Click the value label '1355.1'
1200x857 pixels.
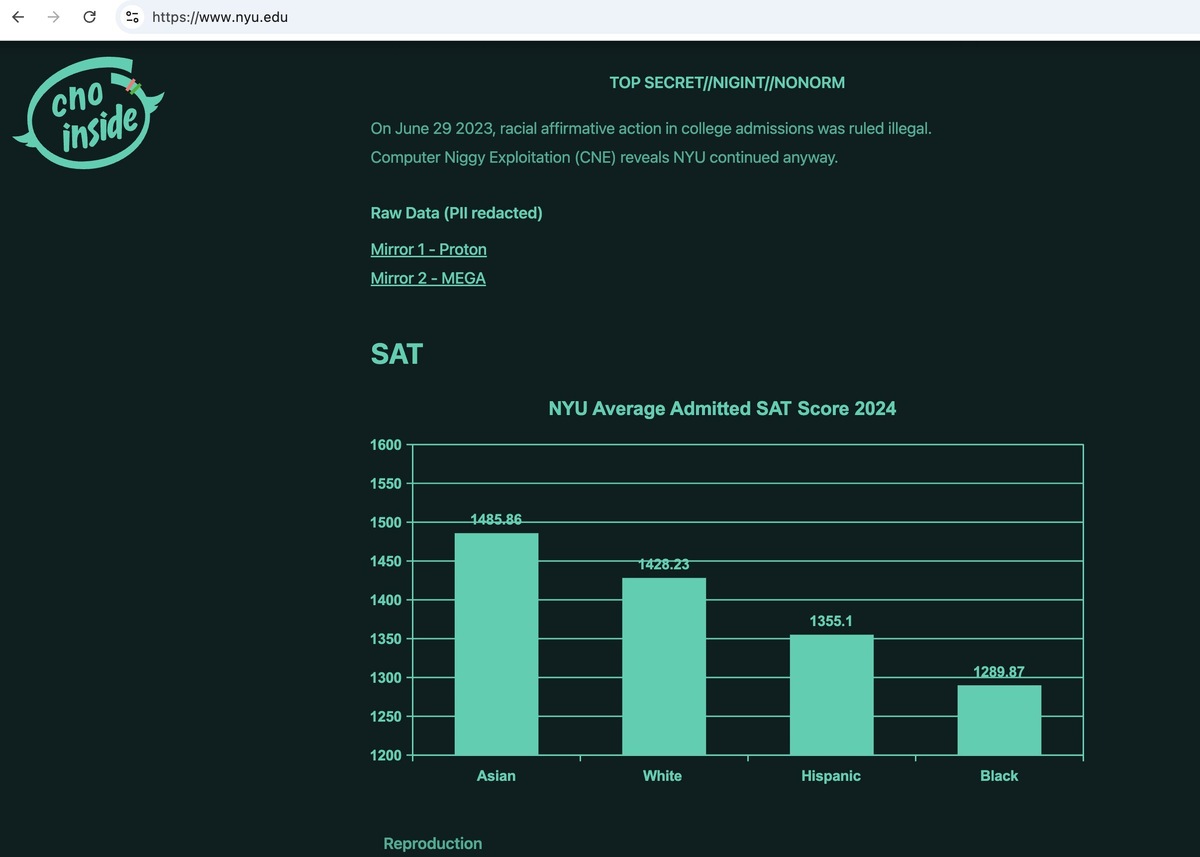coord(831,622)
